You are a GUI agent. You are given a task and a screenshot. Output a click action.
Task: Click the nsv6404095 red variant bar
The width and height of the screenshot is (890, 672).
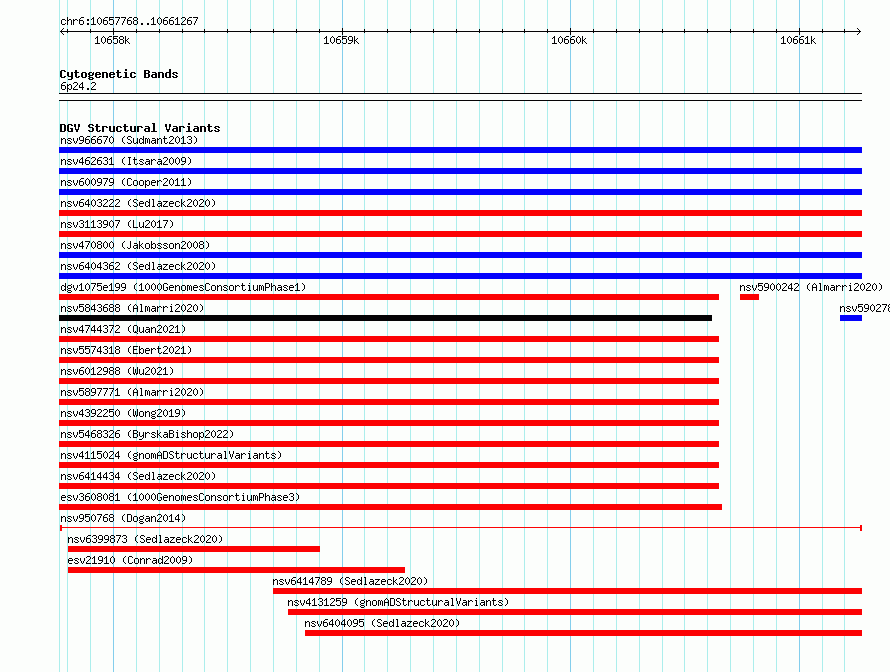(583, 633)
